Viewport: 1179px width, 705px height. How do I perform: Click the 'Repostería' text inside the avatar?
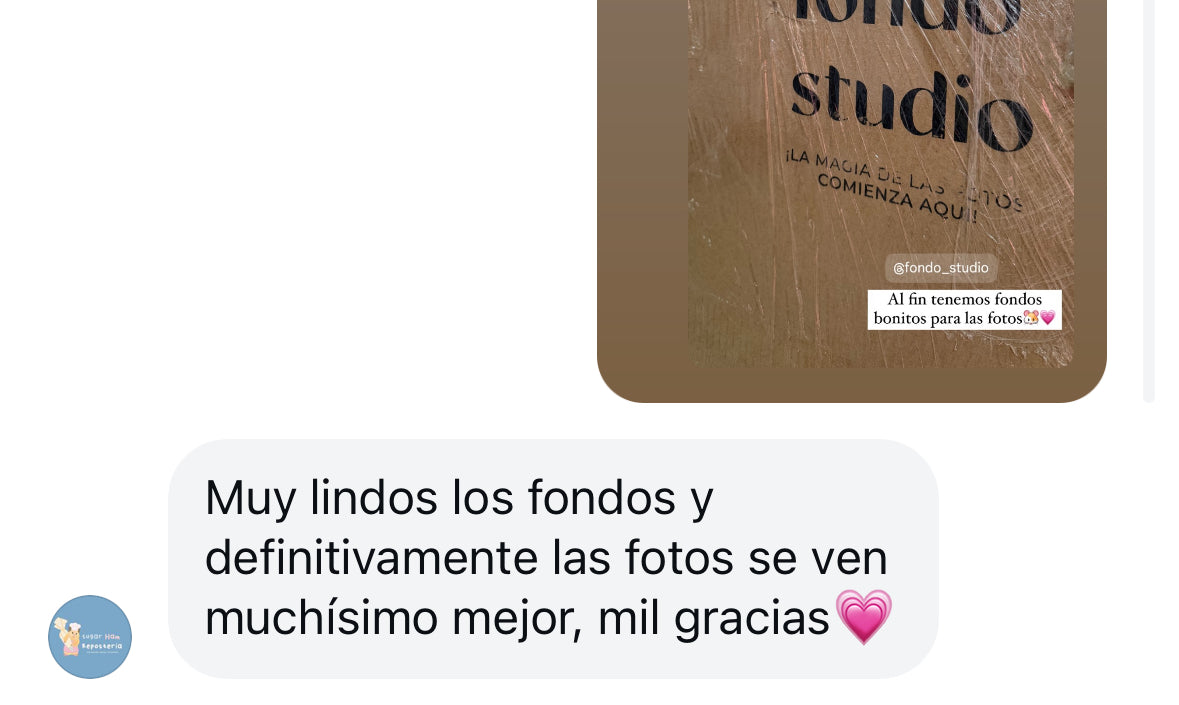[x=102, y=646]
